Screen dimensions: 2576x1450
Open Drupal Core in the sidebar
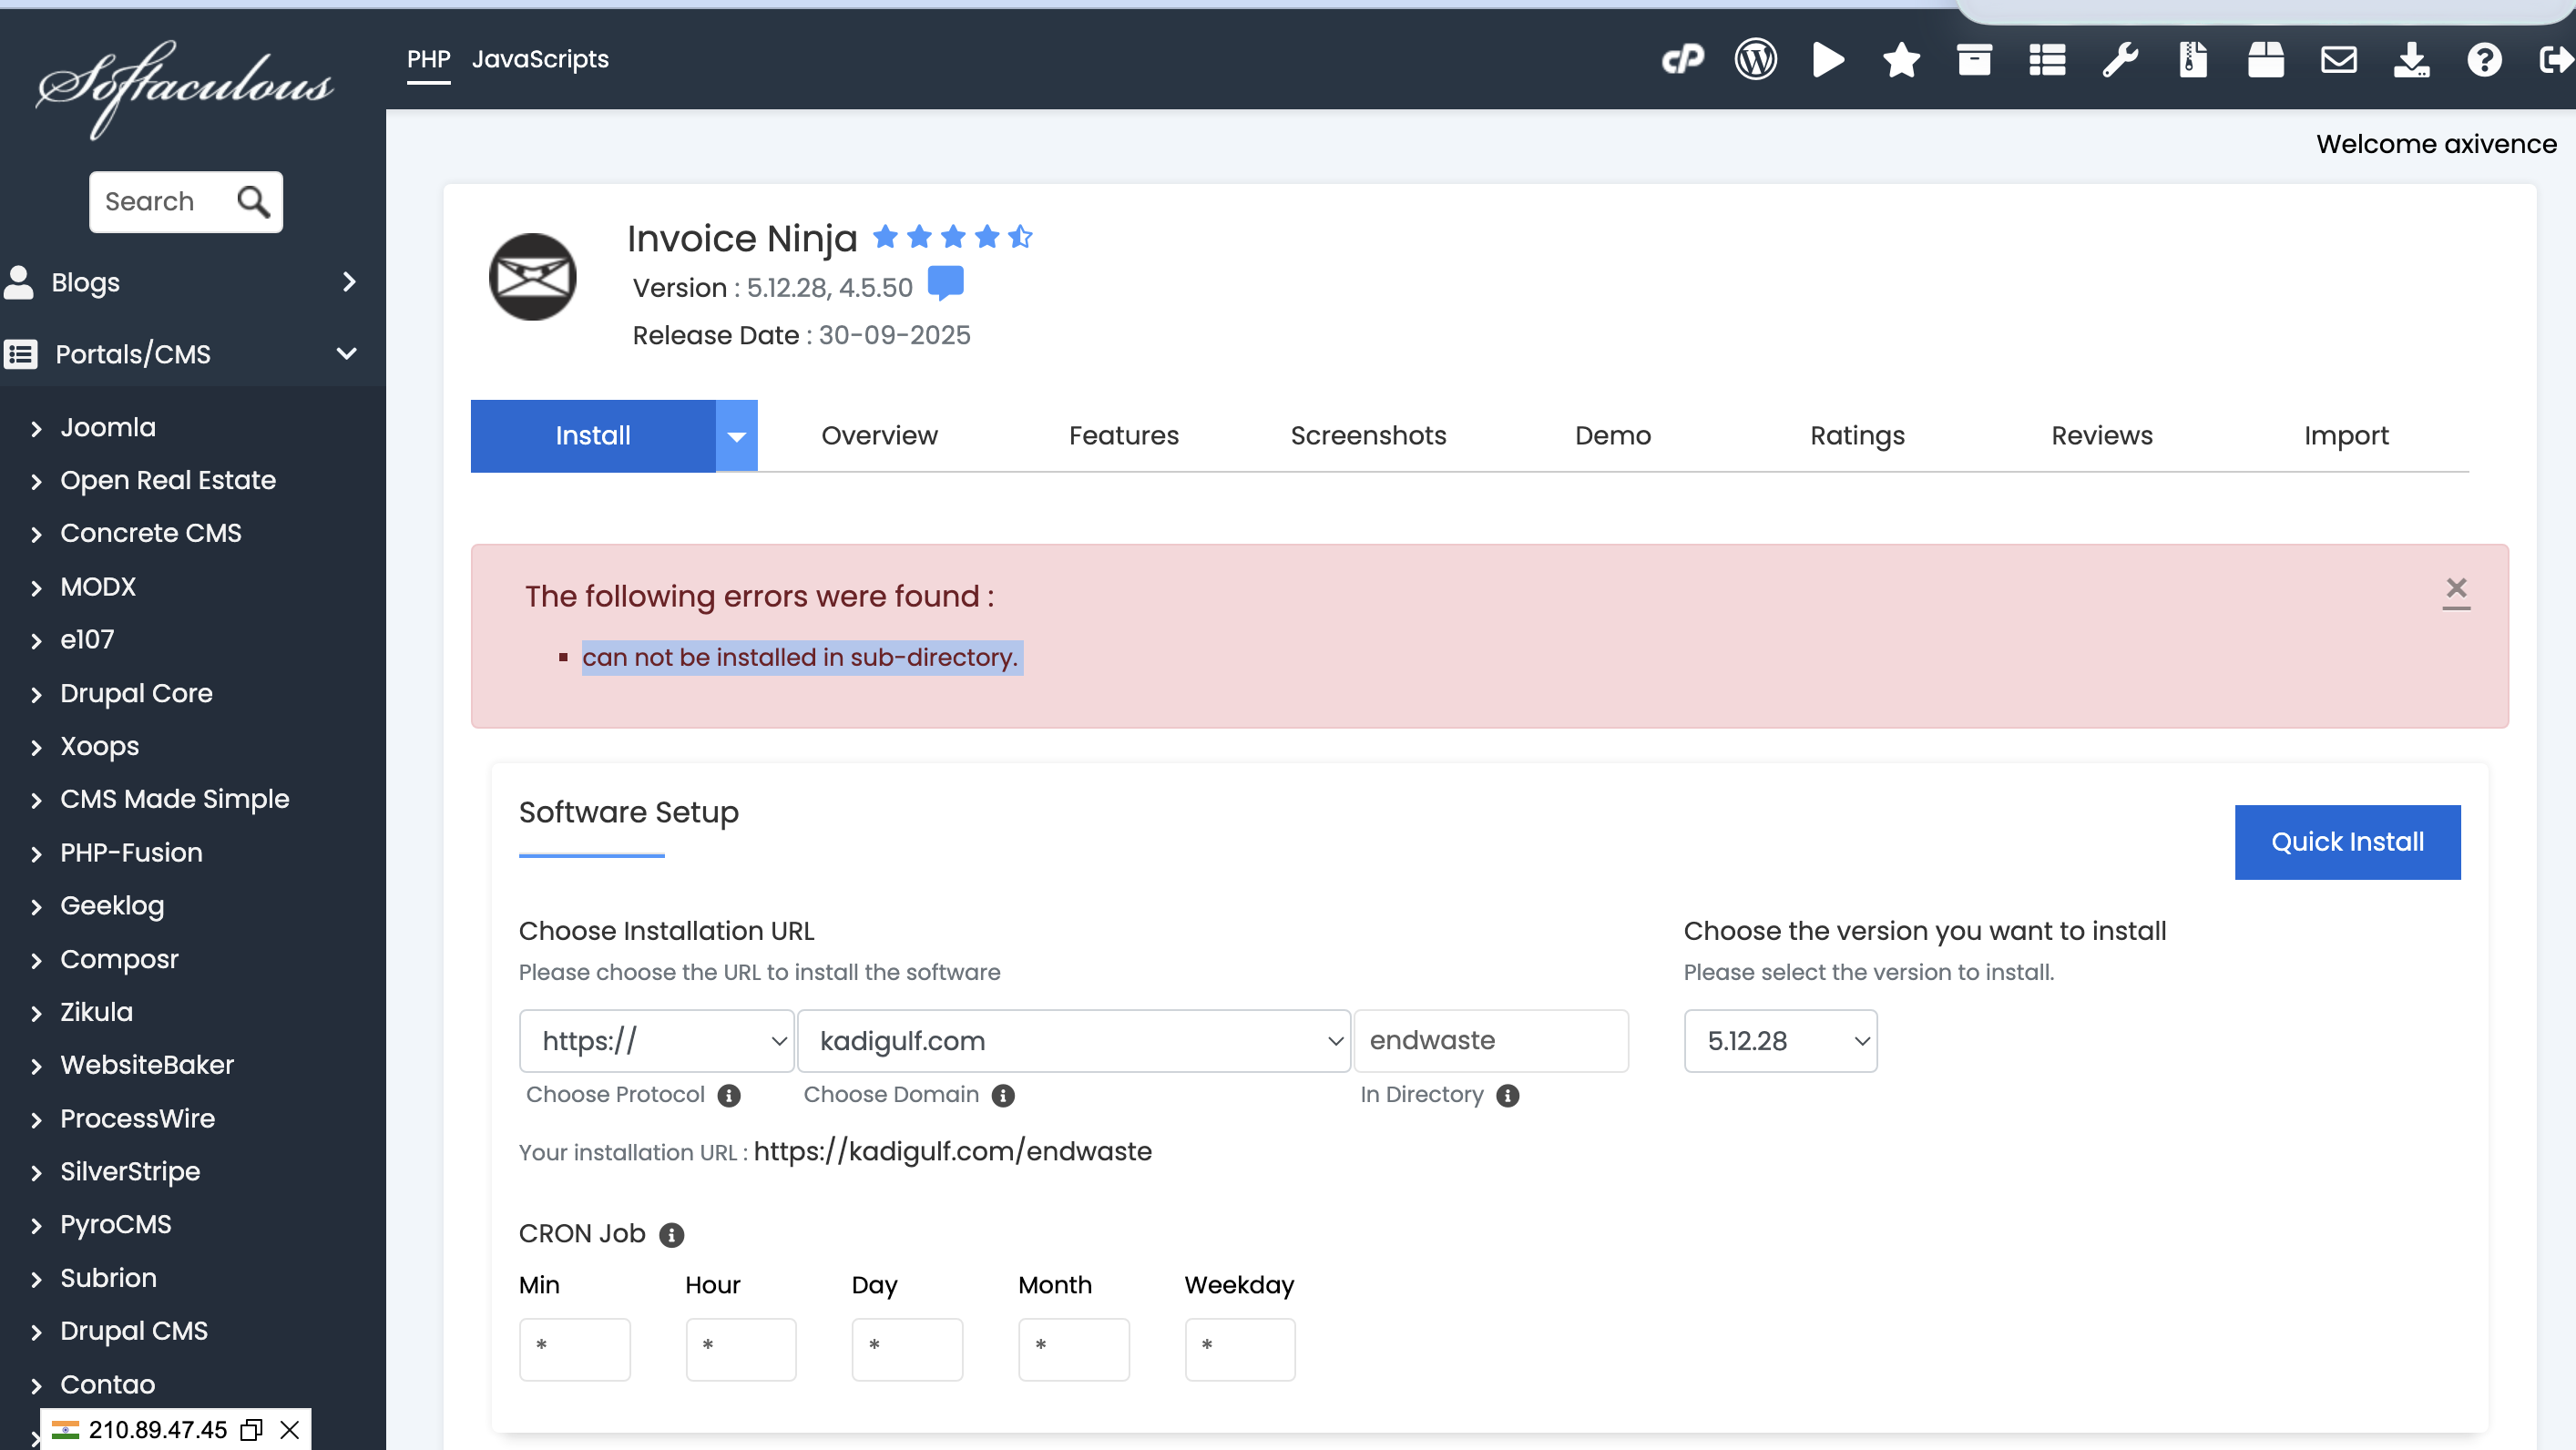(x=136, y=693)
